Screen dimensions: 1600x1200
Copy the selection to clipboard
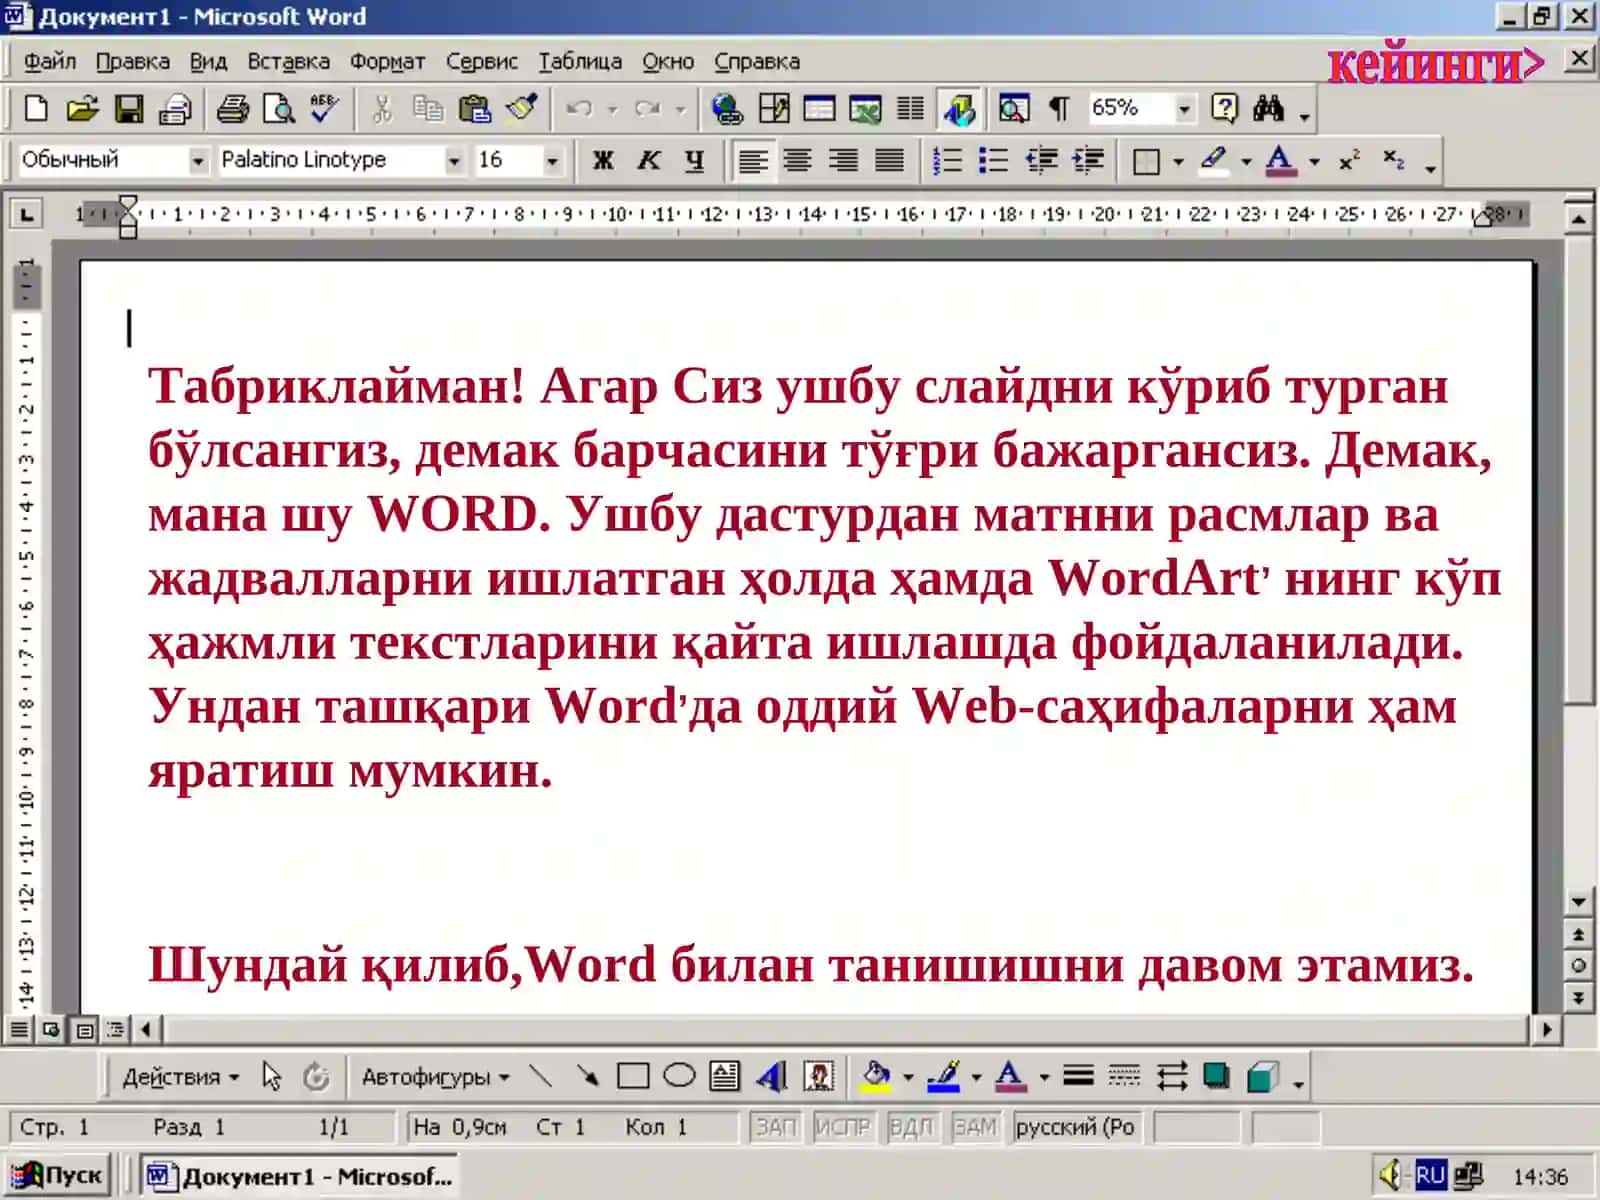click(x=427, y=108)
